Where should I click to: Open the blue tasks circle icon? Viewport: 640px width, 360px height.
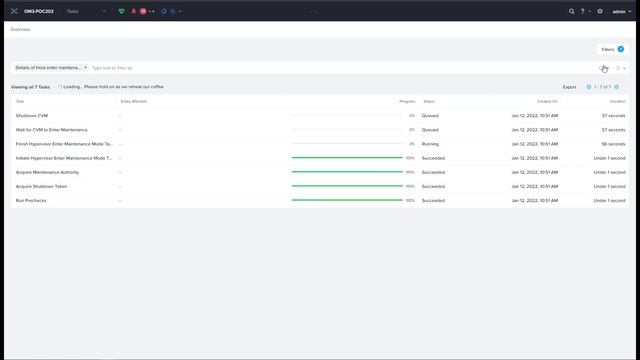tap(164, 11)
